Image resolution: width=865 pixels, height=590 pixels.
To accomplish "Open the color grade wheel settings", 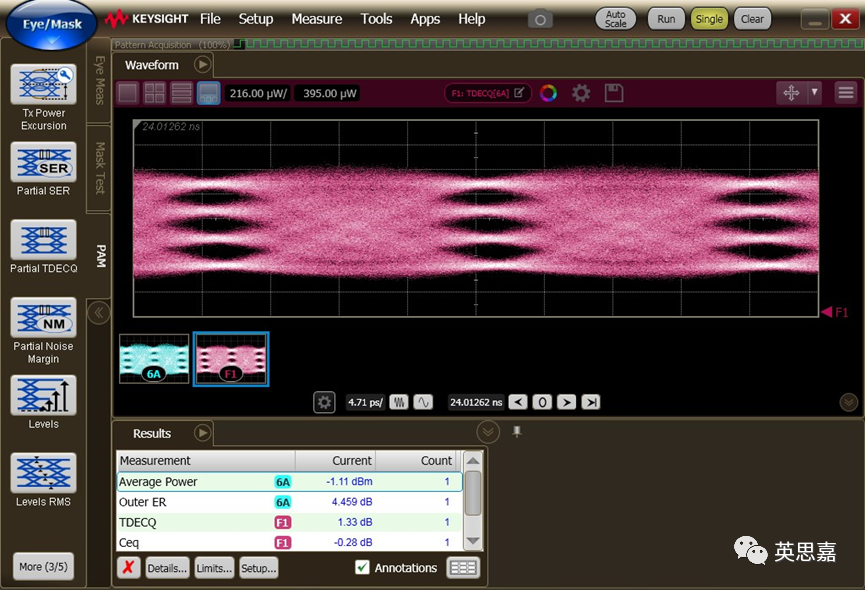I will [548, 93].
